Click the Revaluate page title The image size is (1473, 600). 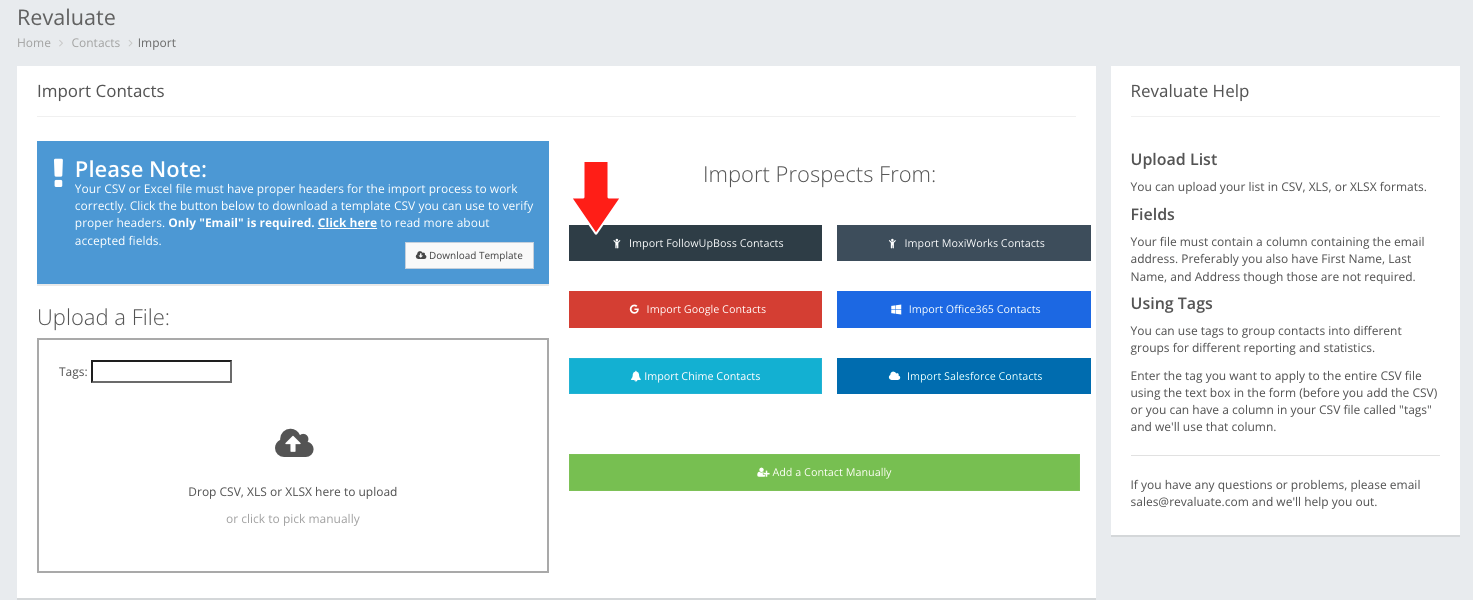66,18
